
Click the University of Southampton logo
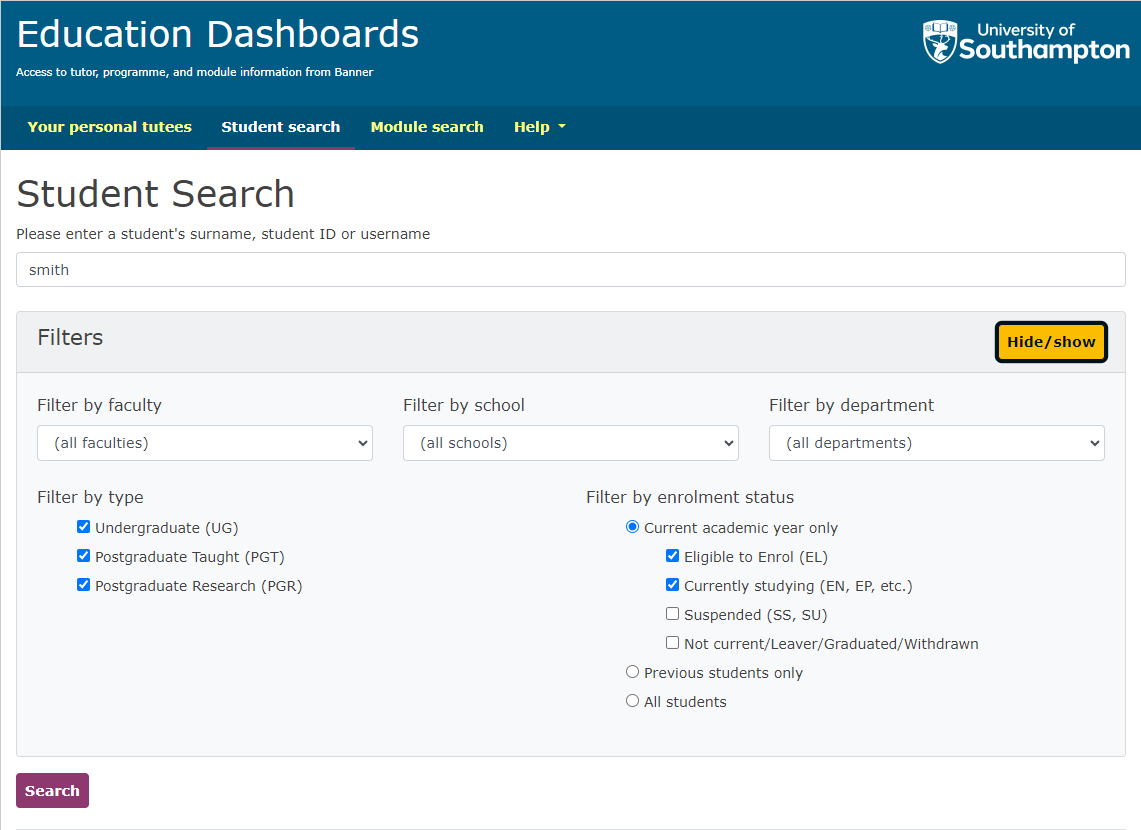tap(1025, 41)
